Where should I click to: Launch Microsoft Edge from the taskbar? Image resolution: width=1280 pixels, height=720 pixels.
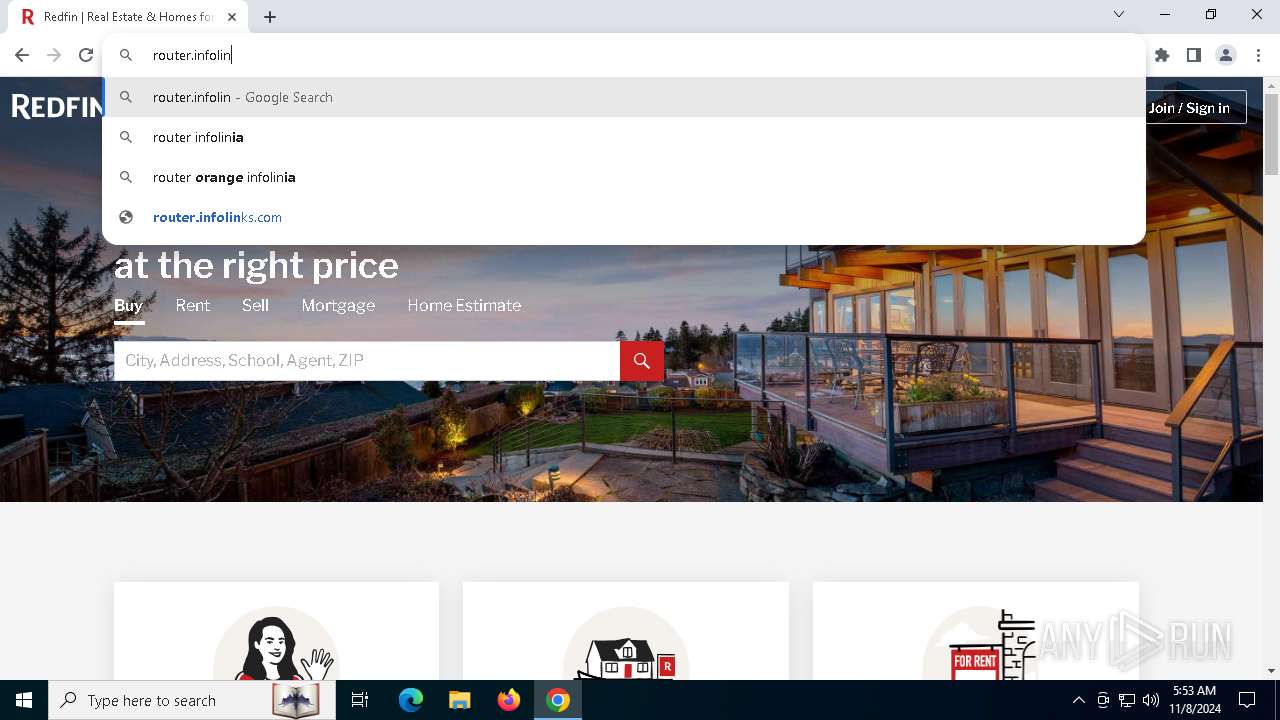click(x=411, y=700)
